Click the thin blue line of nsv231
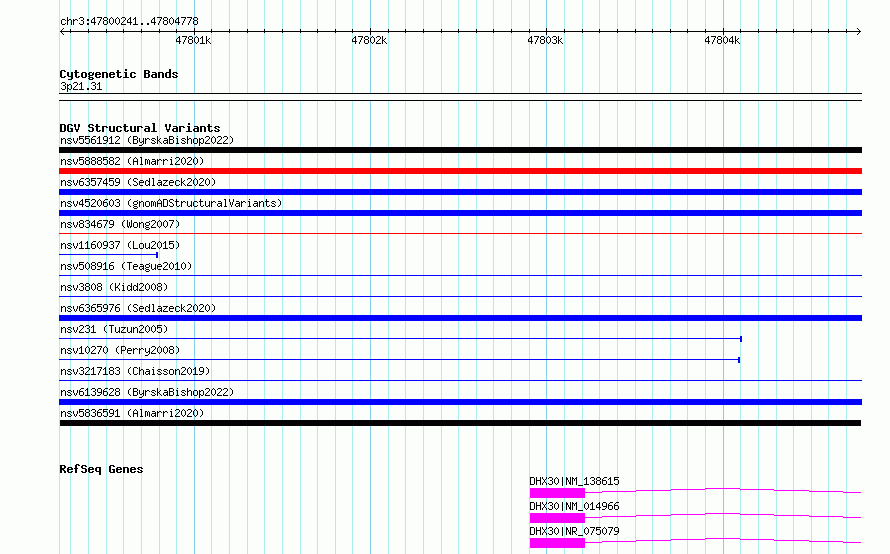The height and width of the screenshot is (554, 890). coord(401,339)
